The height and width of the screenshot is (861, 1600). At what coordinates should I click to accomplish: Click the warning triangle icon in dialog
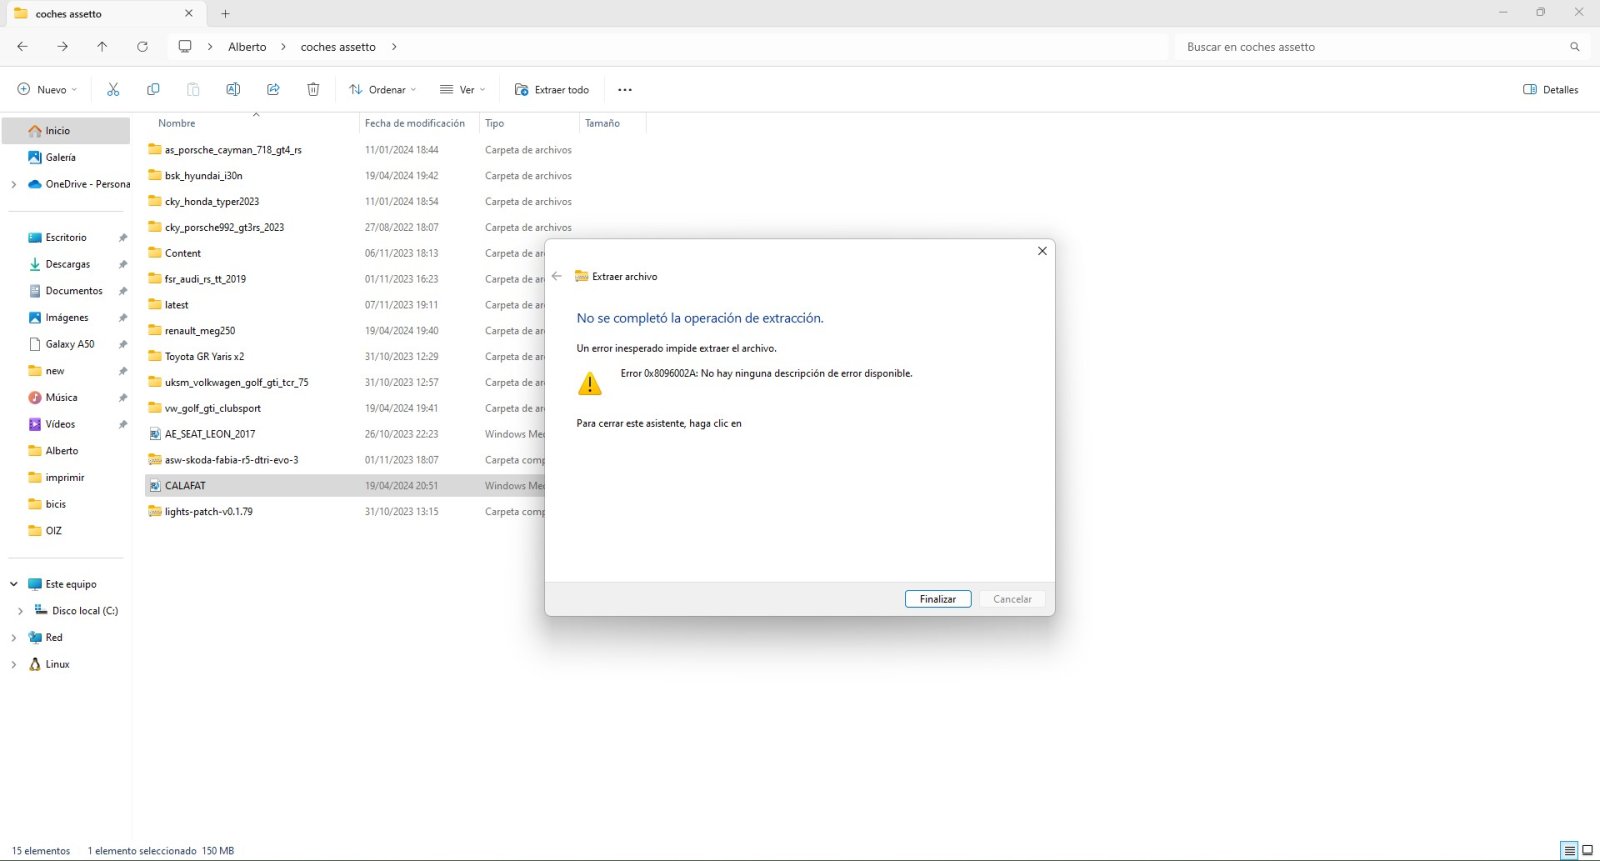point(590,383)
